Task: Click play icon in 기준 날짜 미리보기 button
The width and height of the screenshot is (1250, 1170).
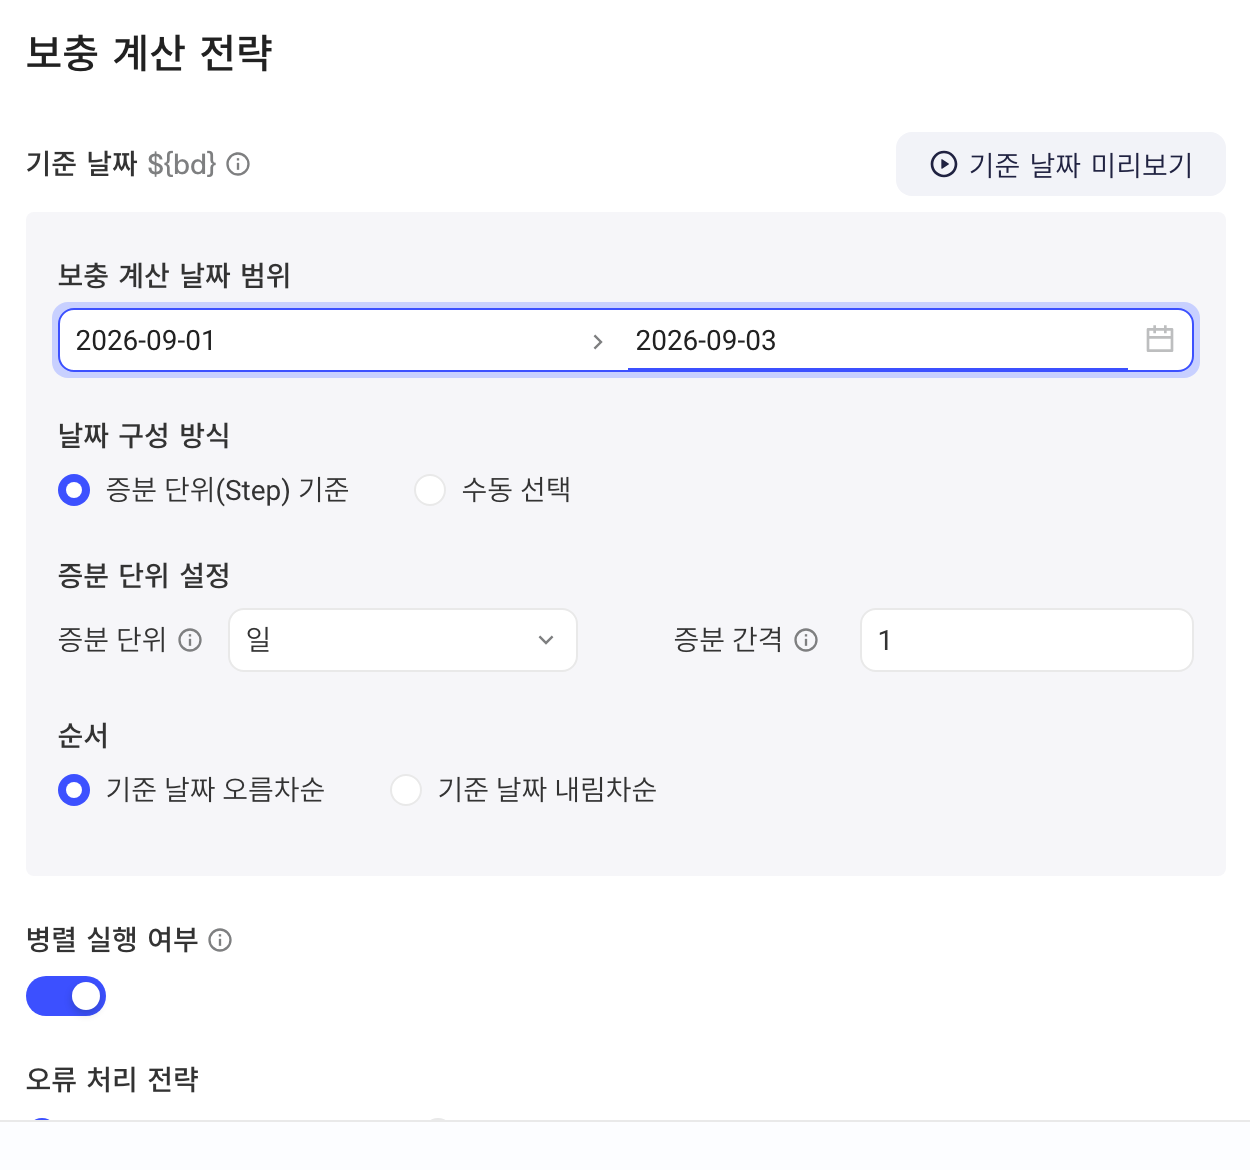Action: tap(943, 164)
